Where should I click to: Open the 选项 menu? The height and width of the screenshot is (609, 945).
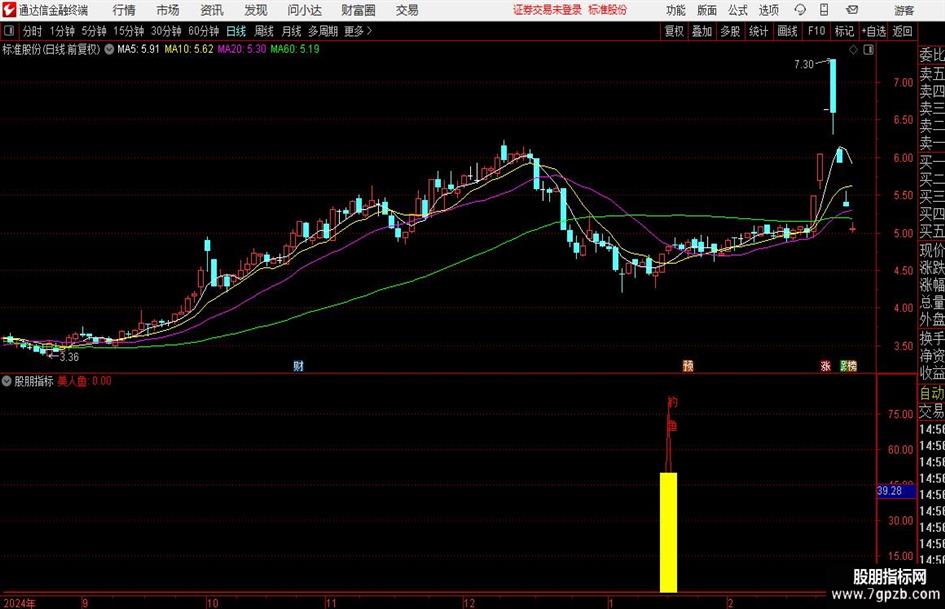click(769, 10)
